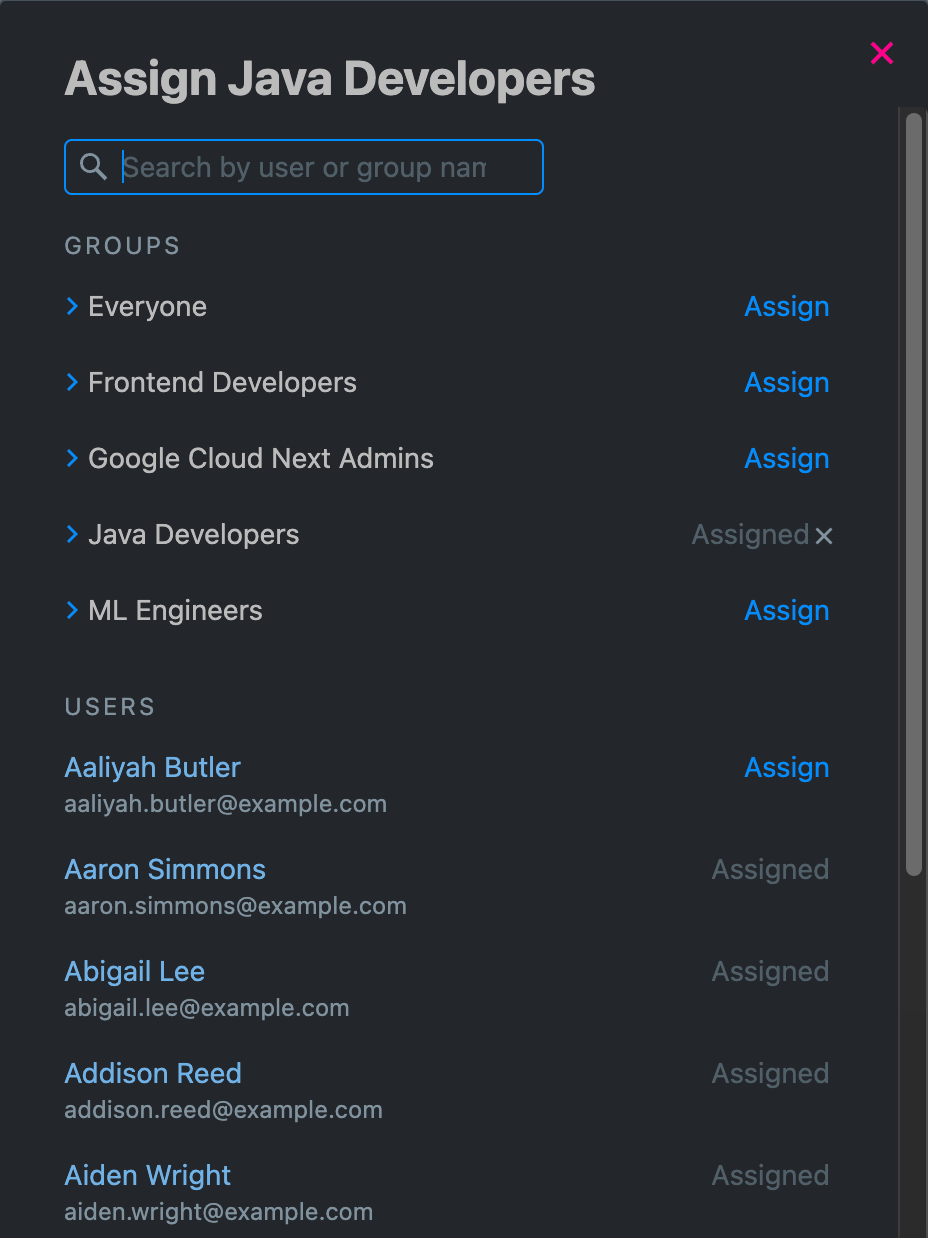Assign the Google Cloud Next Admins group

pyautogui.click(x=786, y=458)
